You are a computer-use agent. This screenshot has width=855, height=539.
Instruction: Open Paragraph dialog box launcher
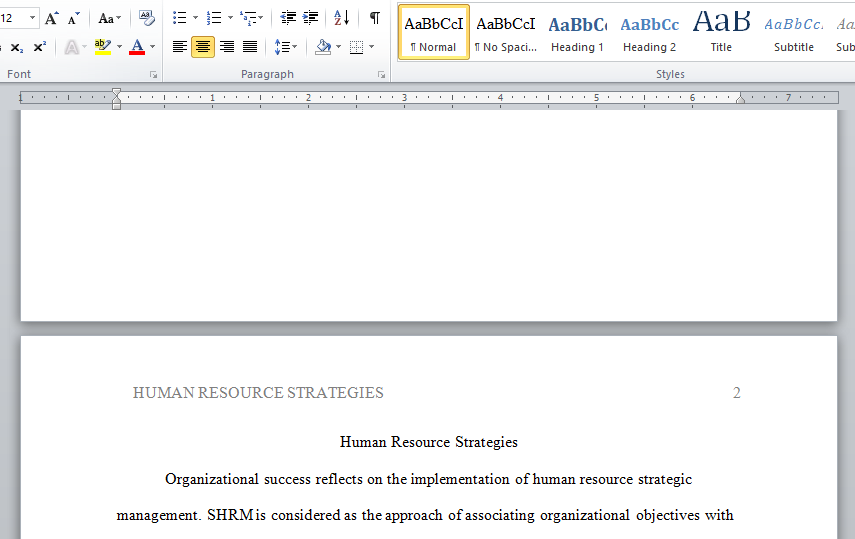(x=381, y=75)
